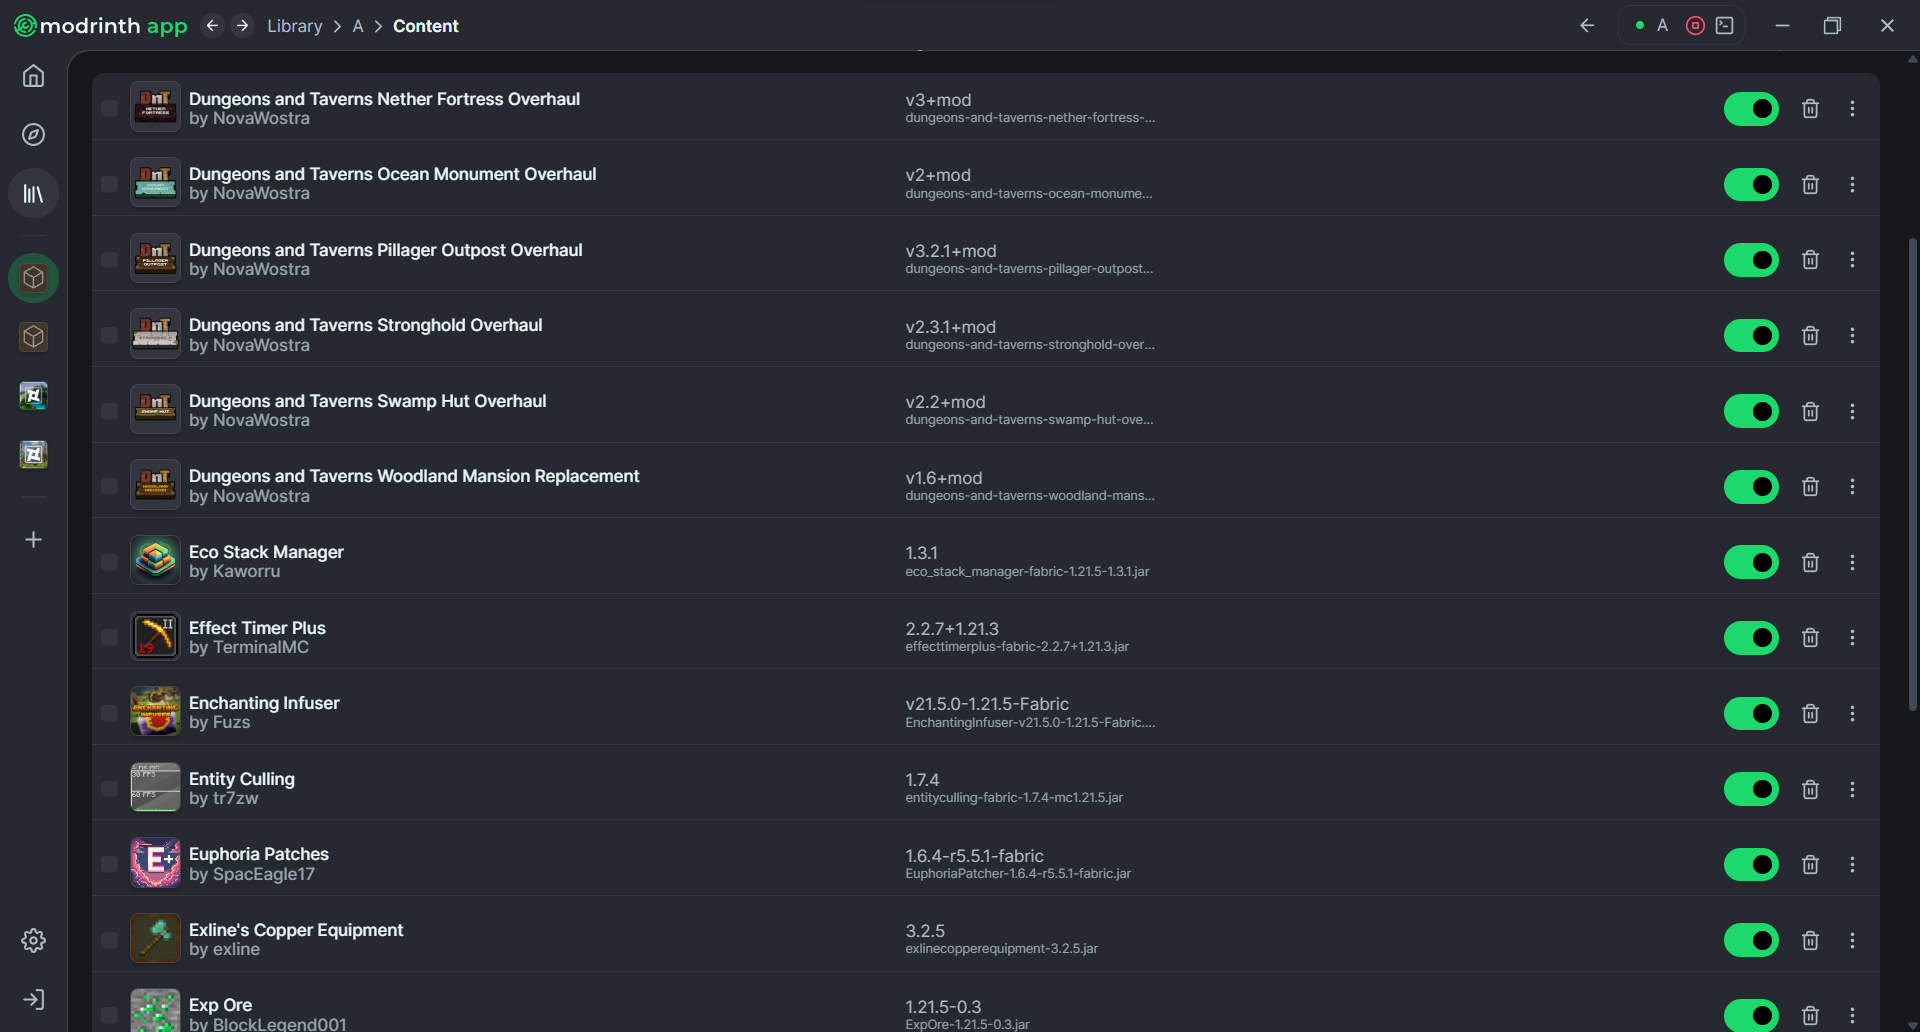
Task: Delete Dungeons and Taverns Woodland Mansion Replacement
Action: pyautogui.click(x=1810, y=487)
